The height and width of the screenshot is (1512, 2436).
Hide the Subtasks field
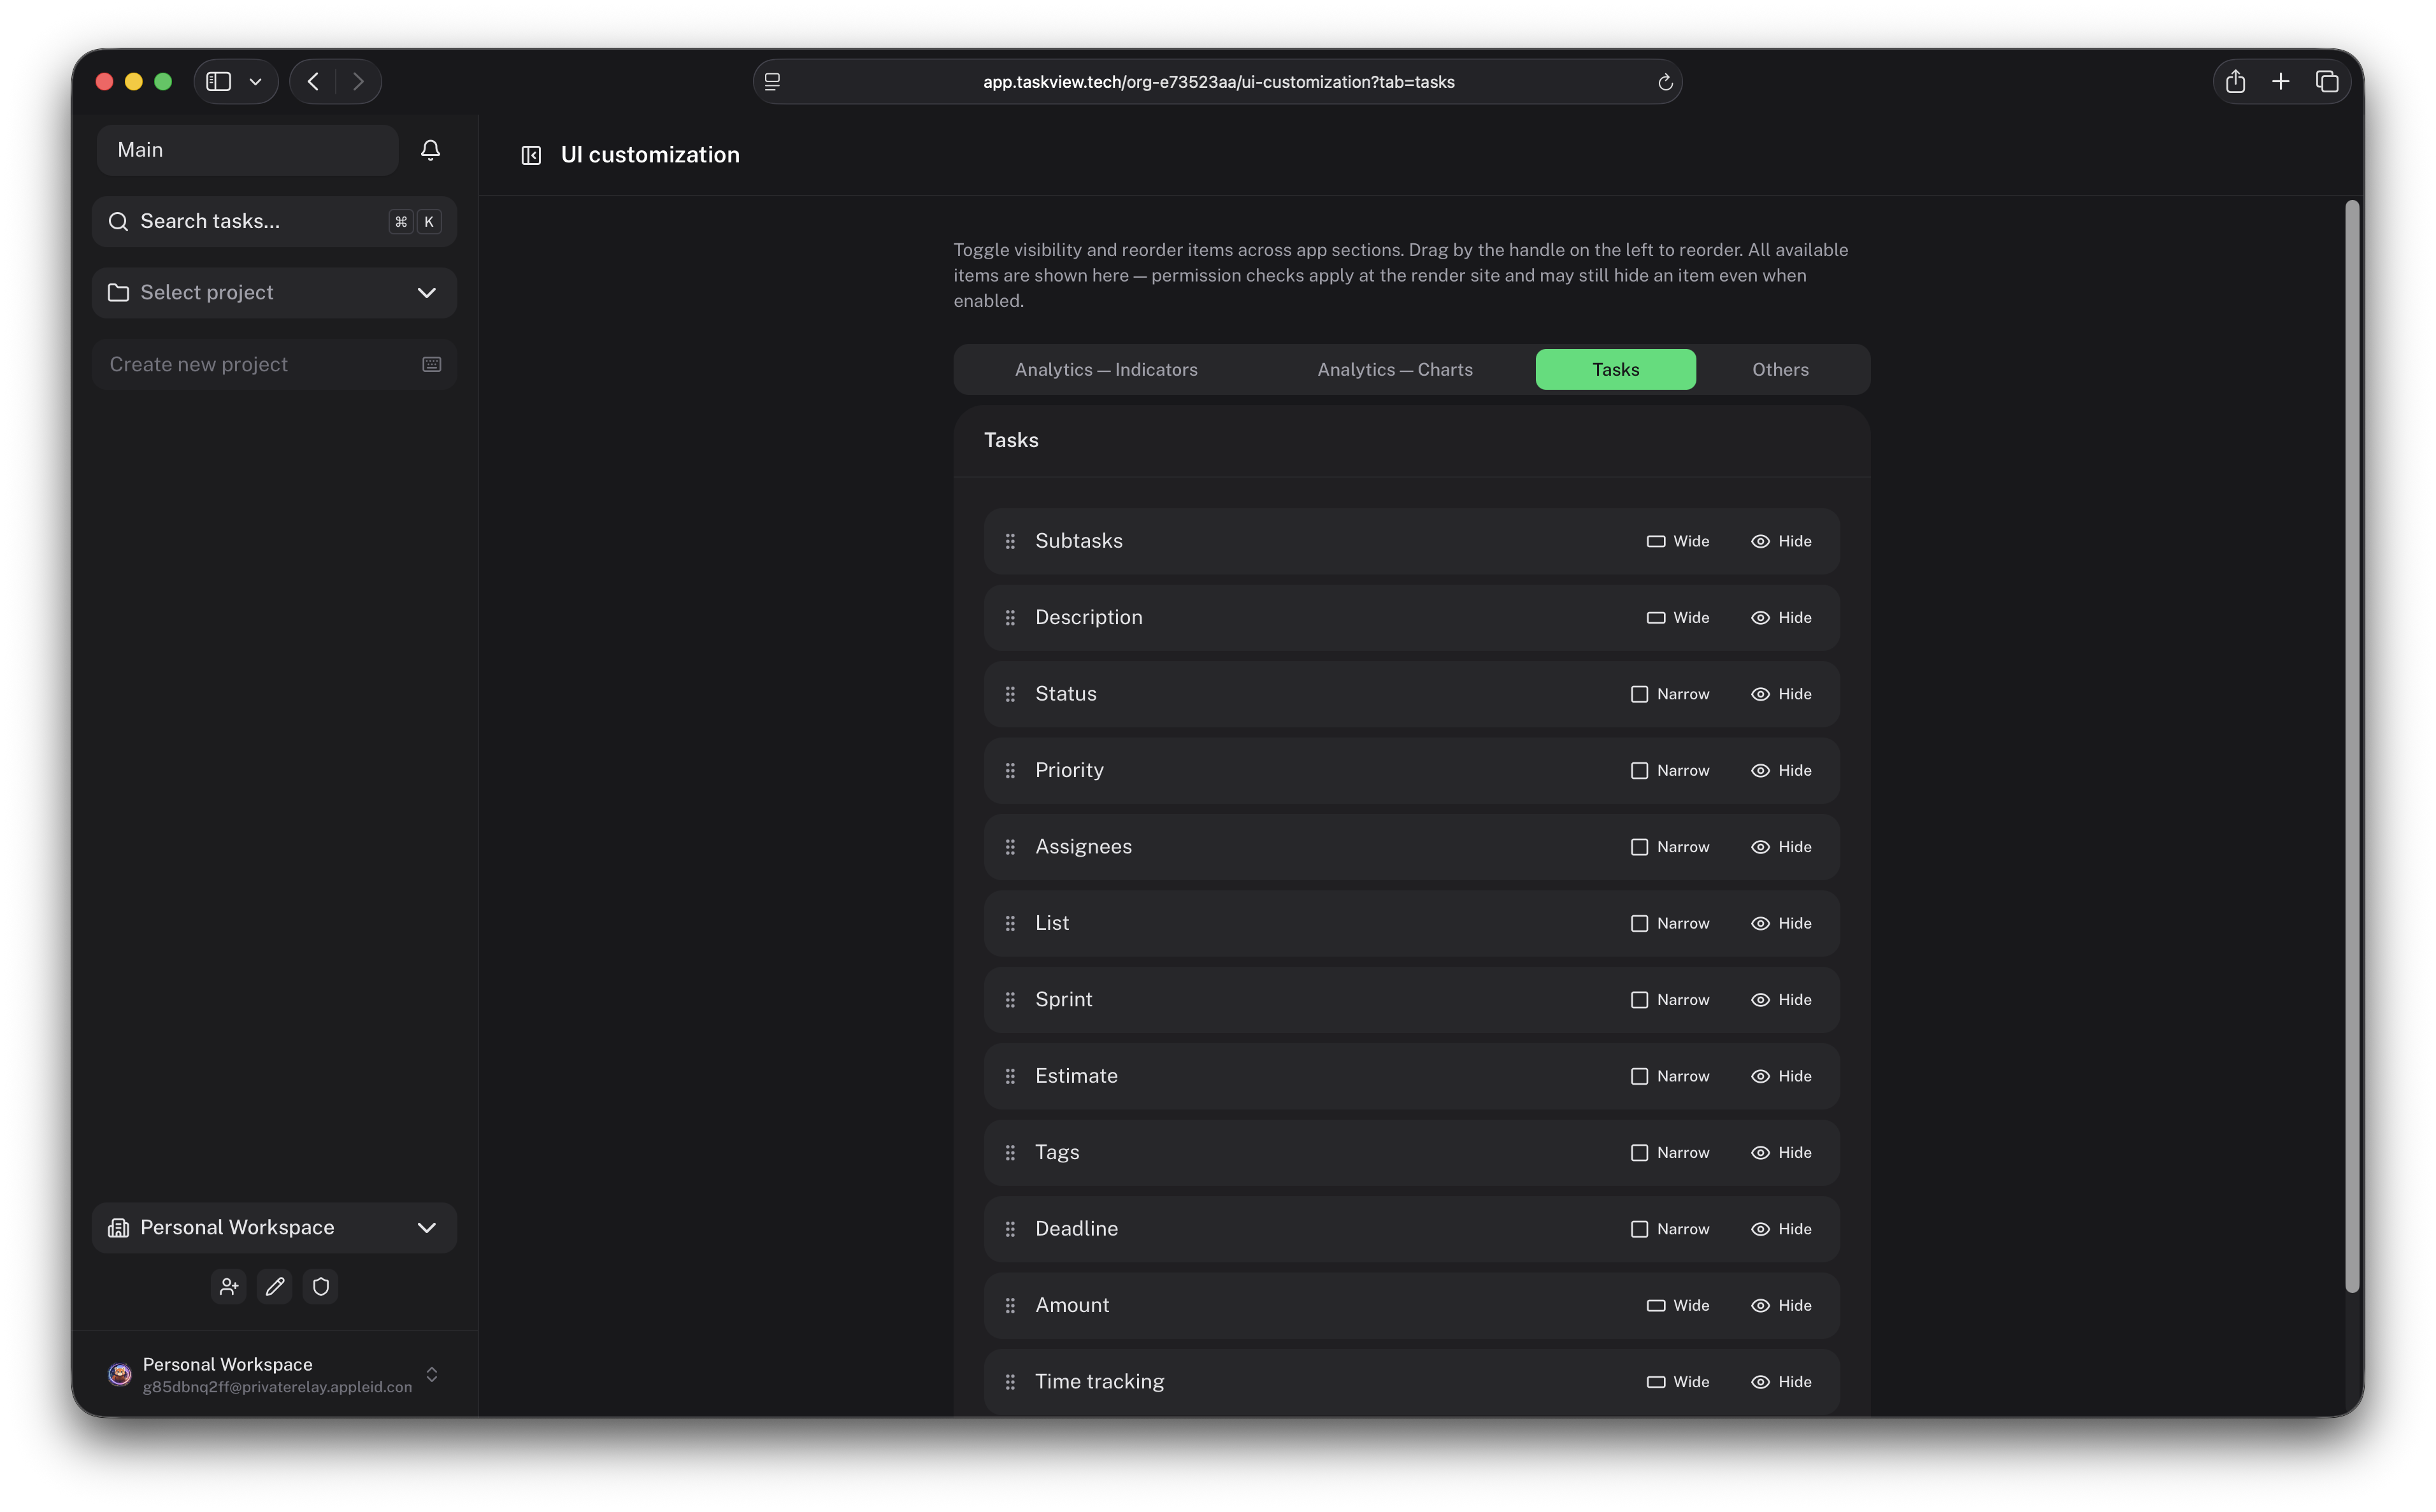pyautogui.click(x=1781, y=541)
